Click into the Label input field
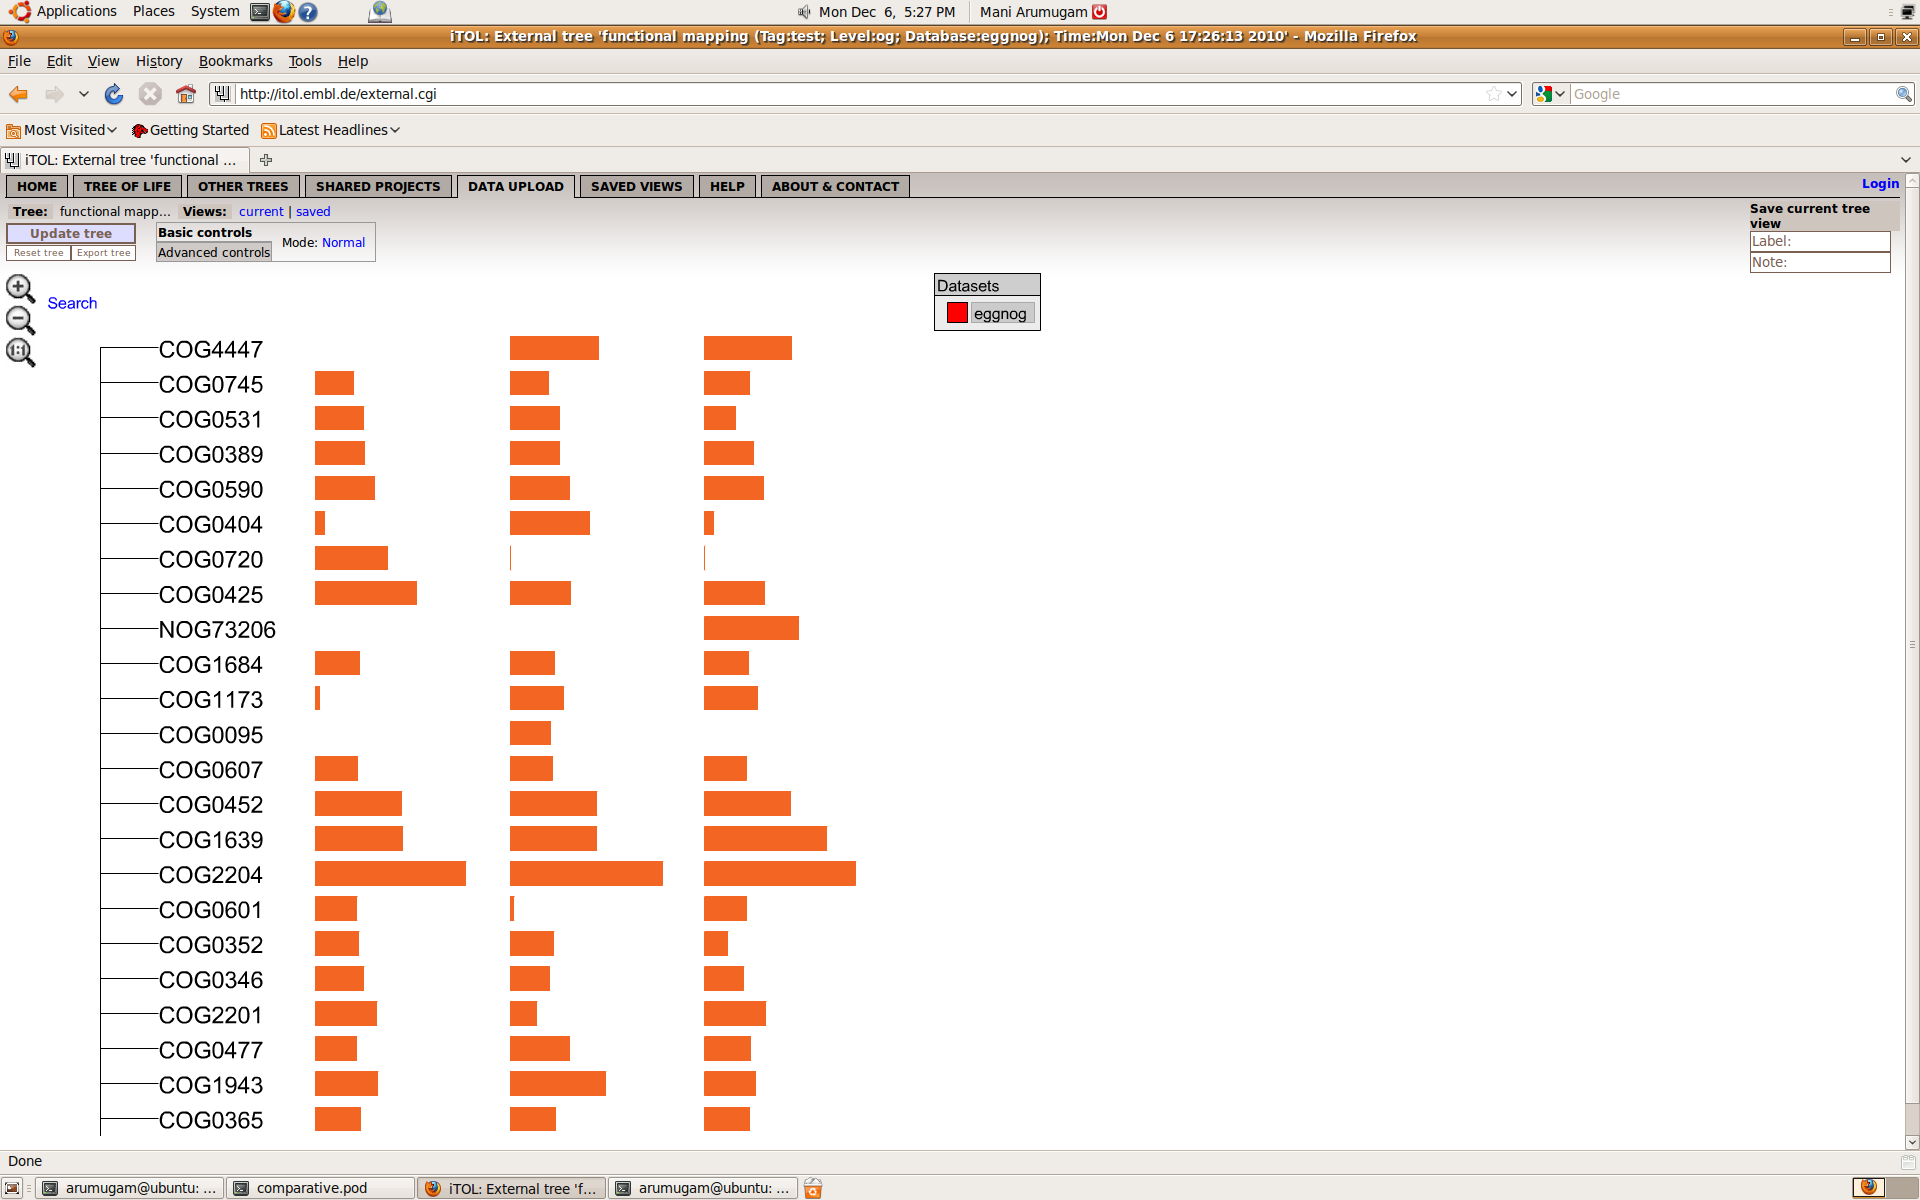The width and height of the screenshot is (1920, 1200). (1820, 241)
